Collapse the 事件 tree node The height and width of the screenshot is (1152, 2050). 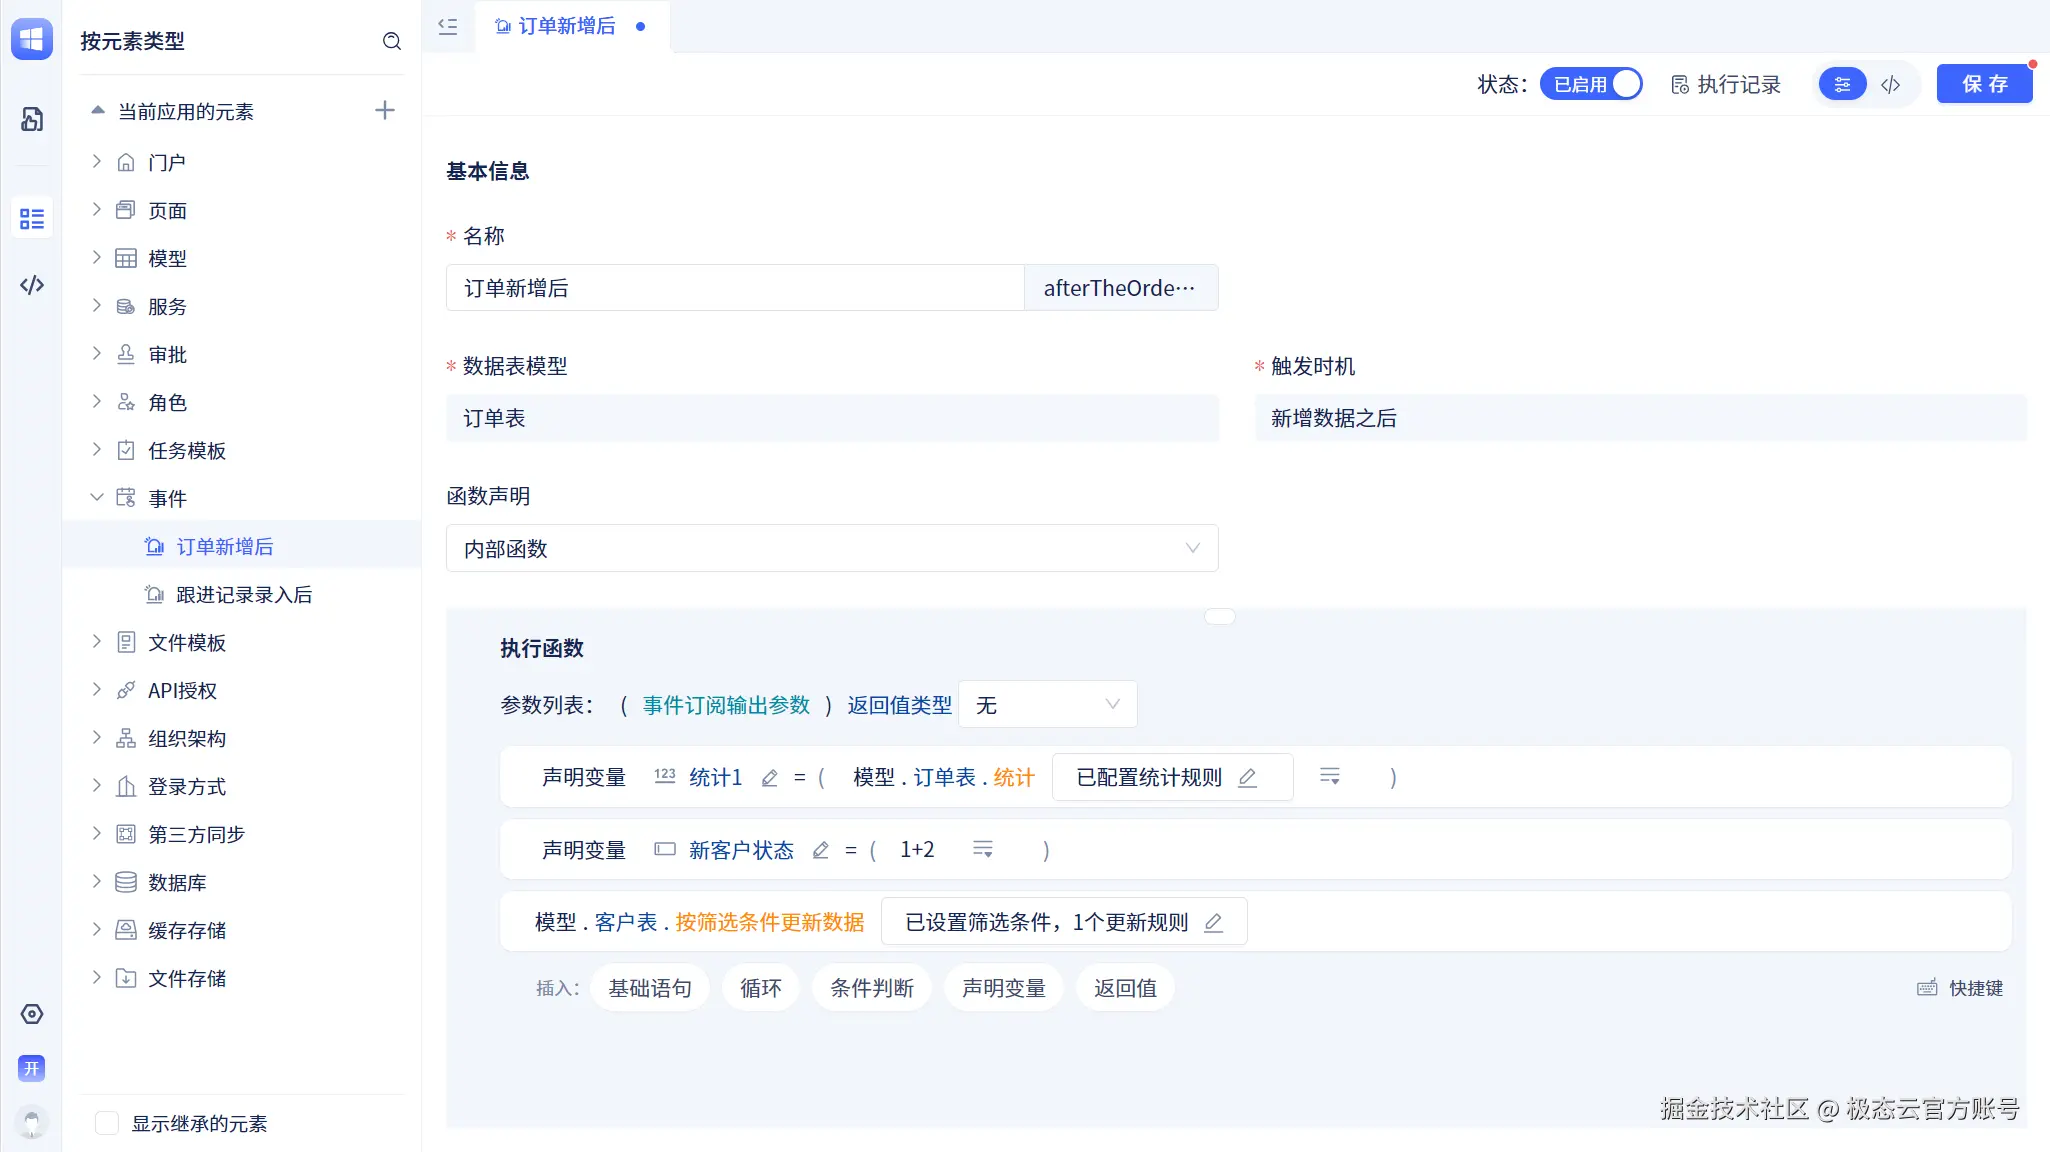click(x=97, y=498)
